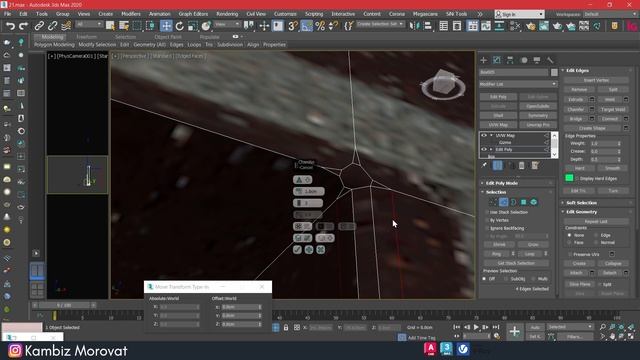Open Reference Coordinate System View dropdown

227,24
